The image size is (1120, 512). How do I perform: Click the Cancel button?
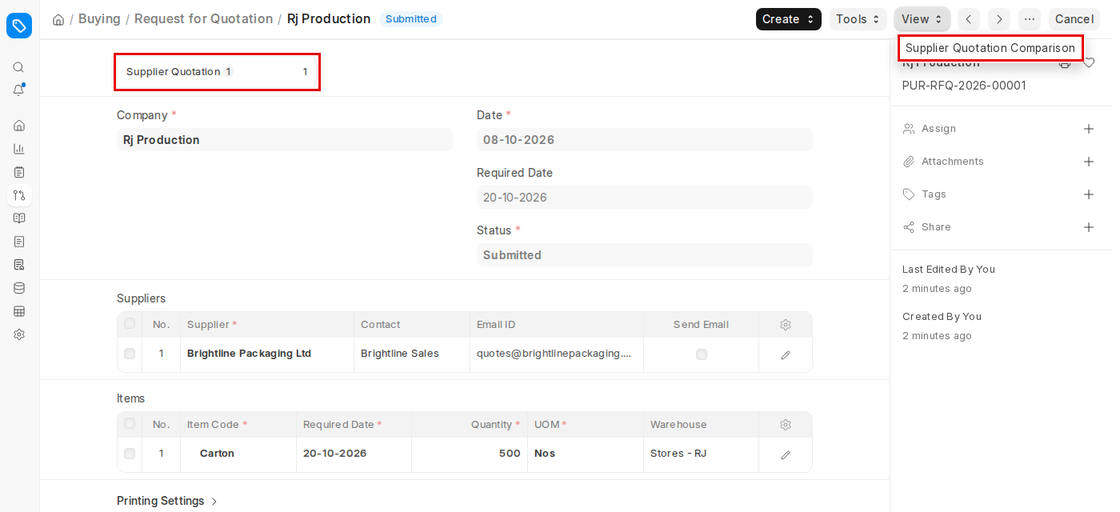(x=1074, y=19)
